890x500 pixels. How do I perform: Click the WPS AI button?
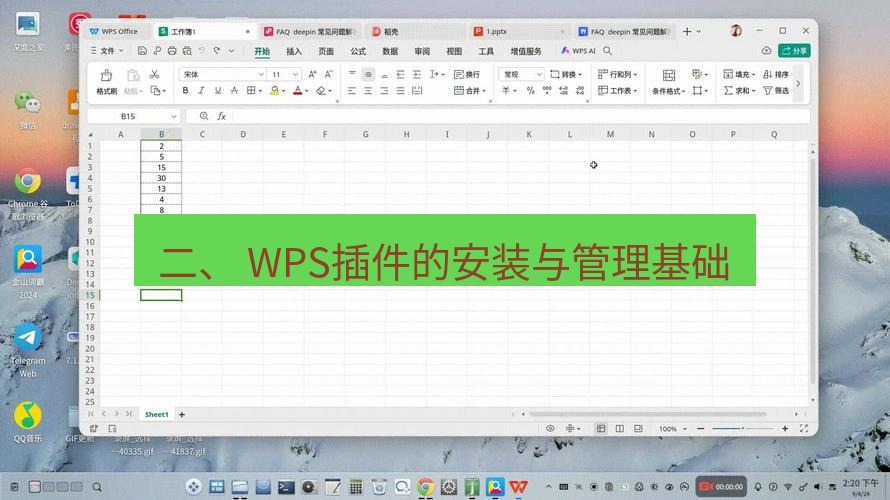click(578, 51)
